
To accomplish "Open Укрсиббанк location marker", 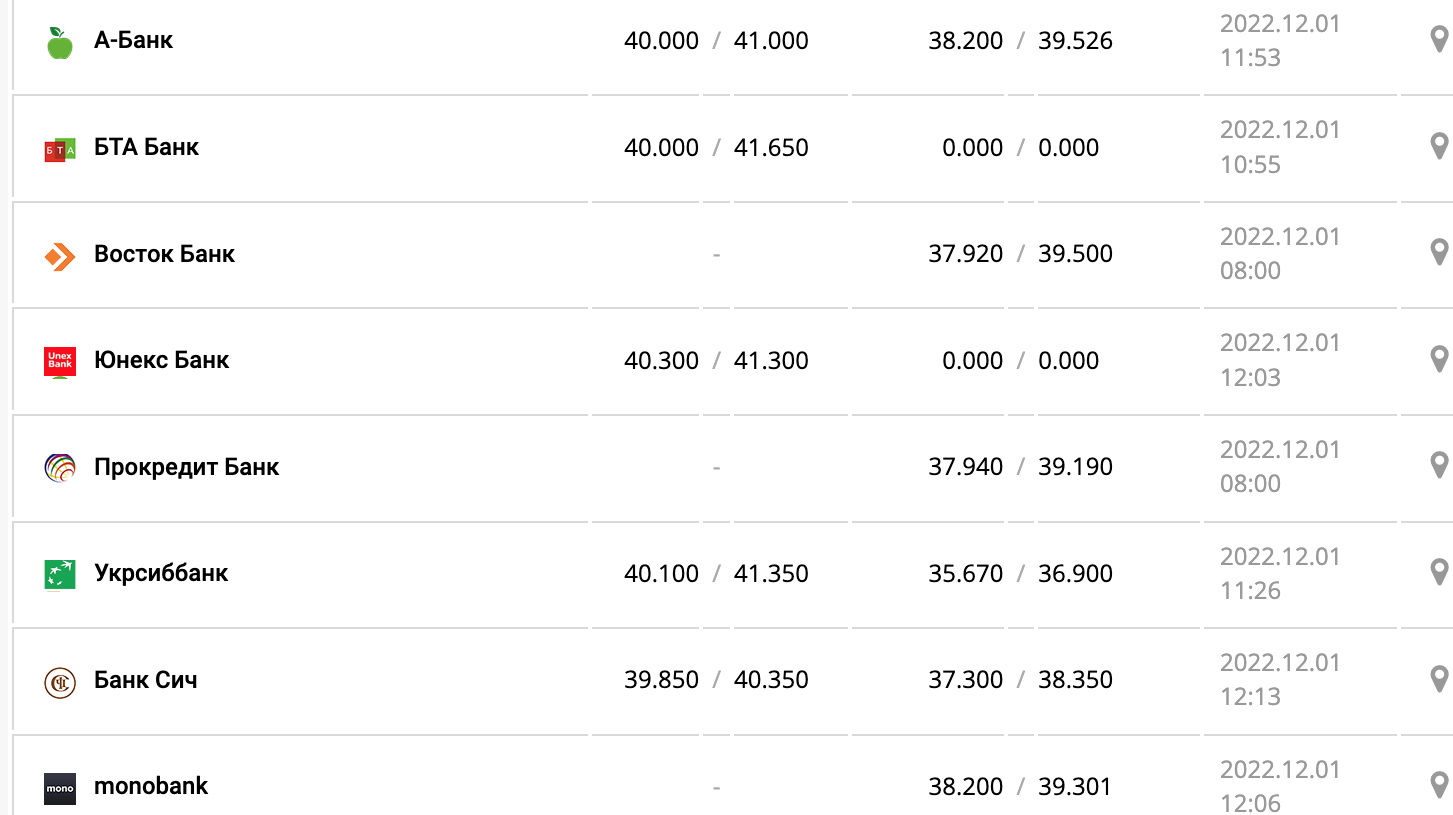I will pyautogui.click(x=1439, y=572).
